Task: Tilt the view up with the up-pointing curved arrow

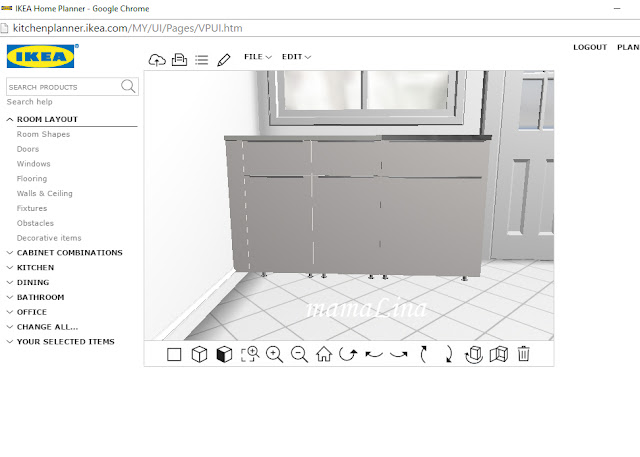Action: (424, 354)
